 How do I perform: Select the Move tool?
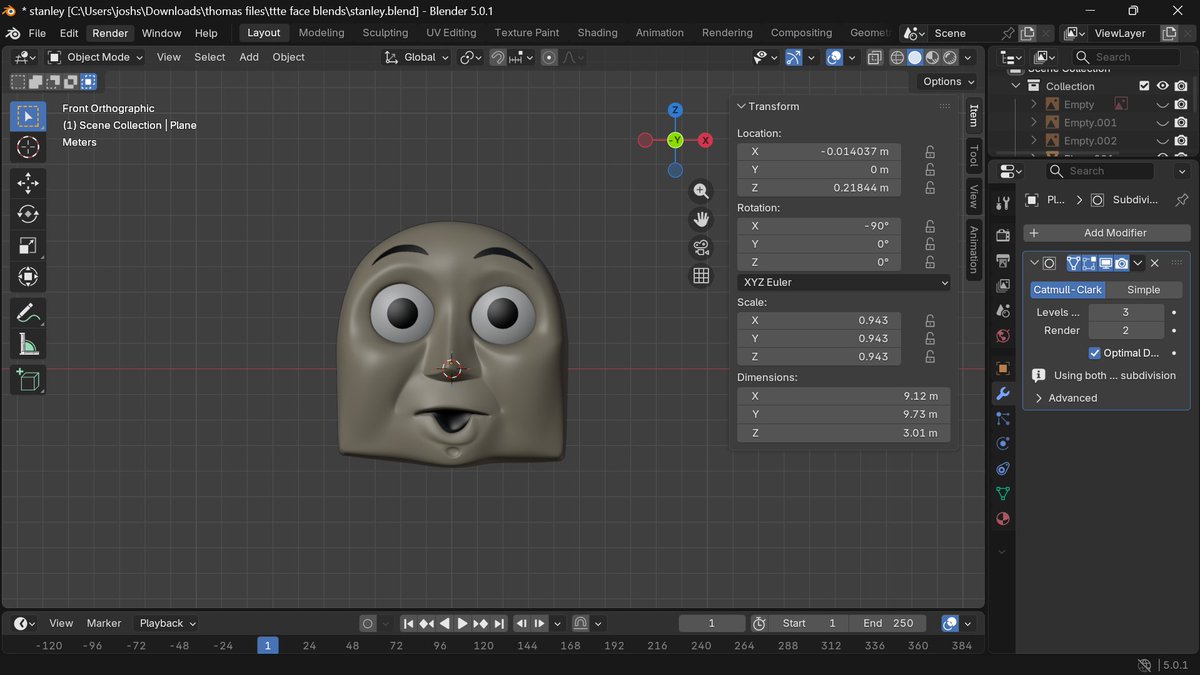click(28, 182)
